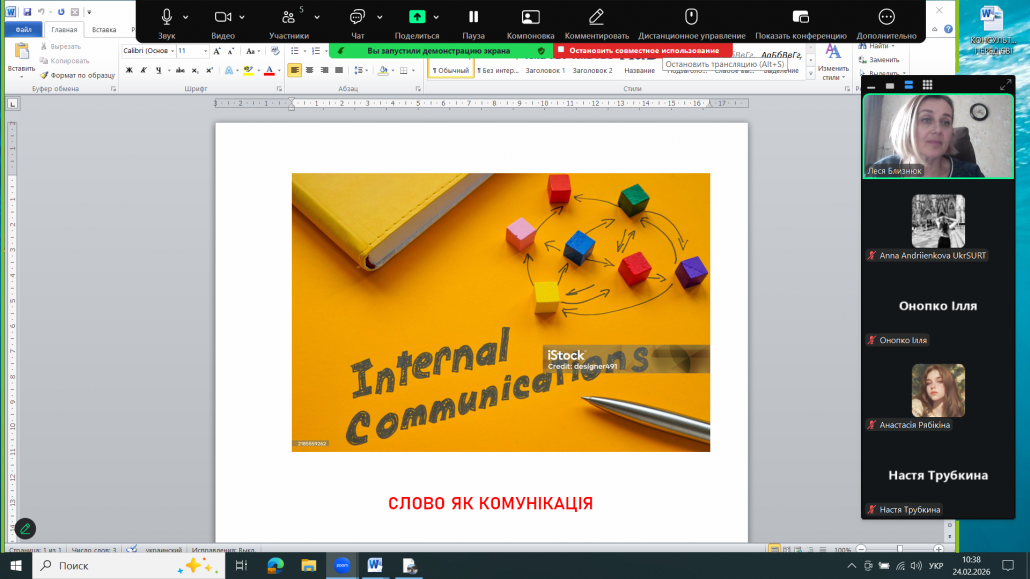The image size is (1030, 579).
Task: Switch to the Вставка ribbon tab
Action: click(104, 30)
